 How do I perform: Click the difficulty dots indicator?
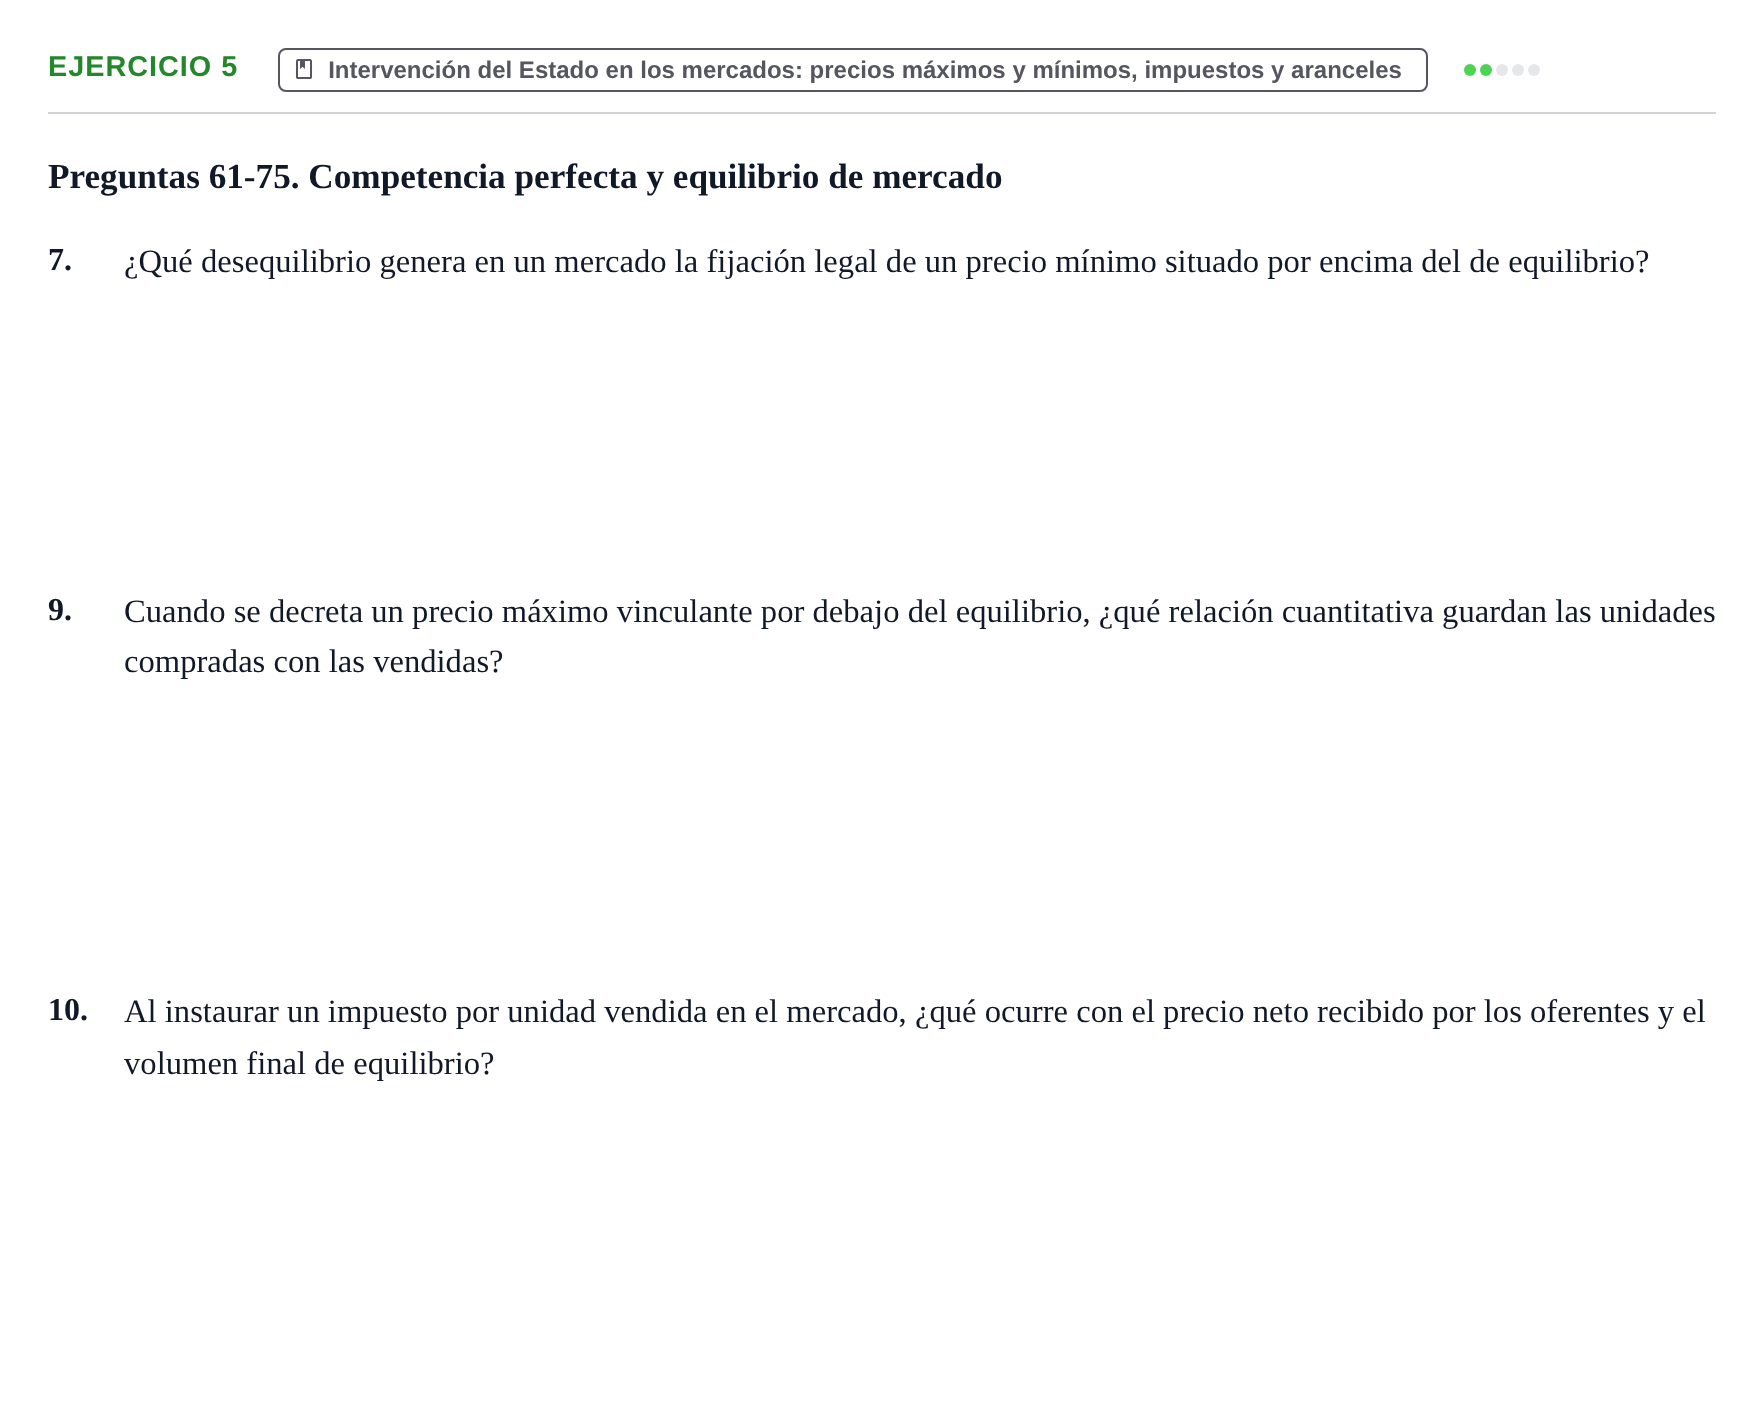click(x=1501, y=70)
